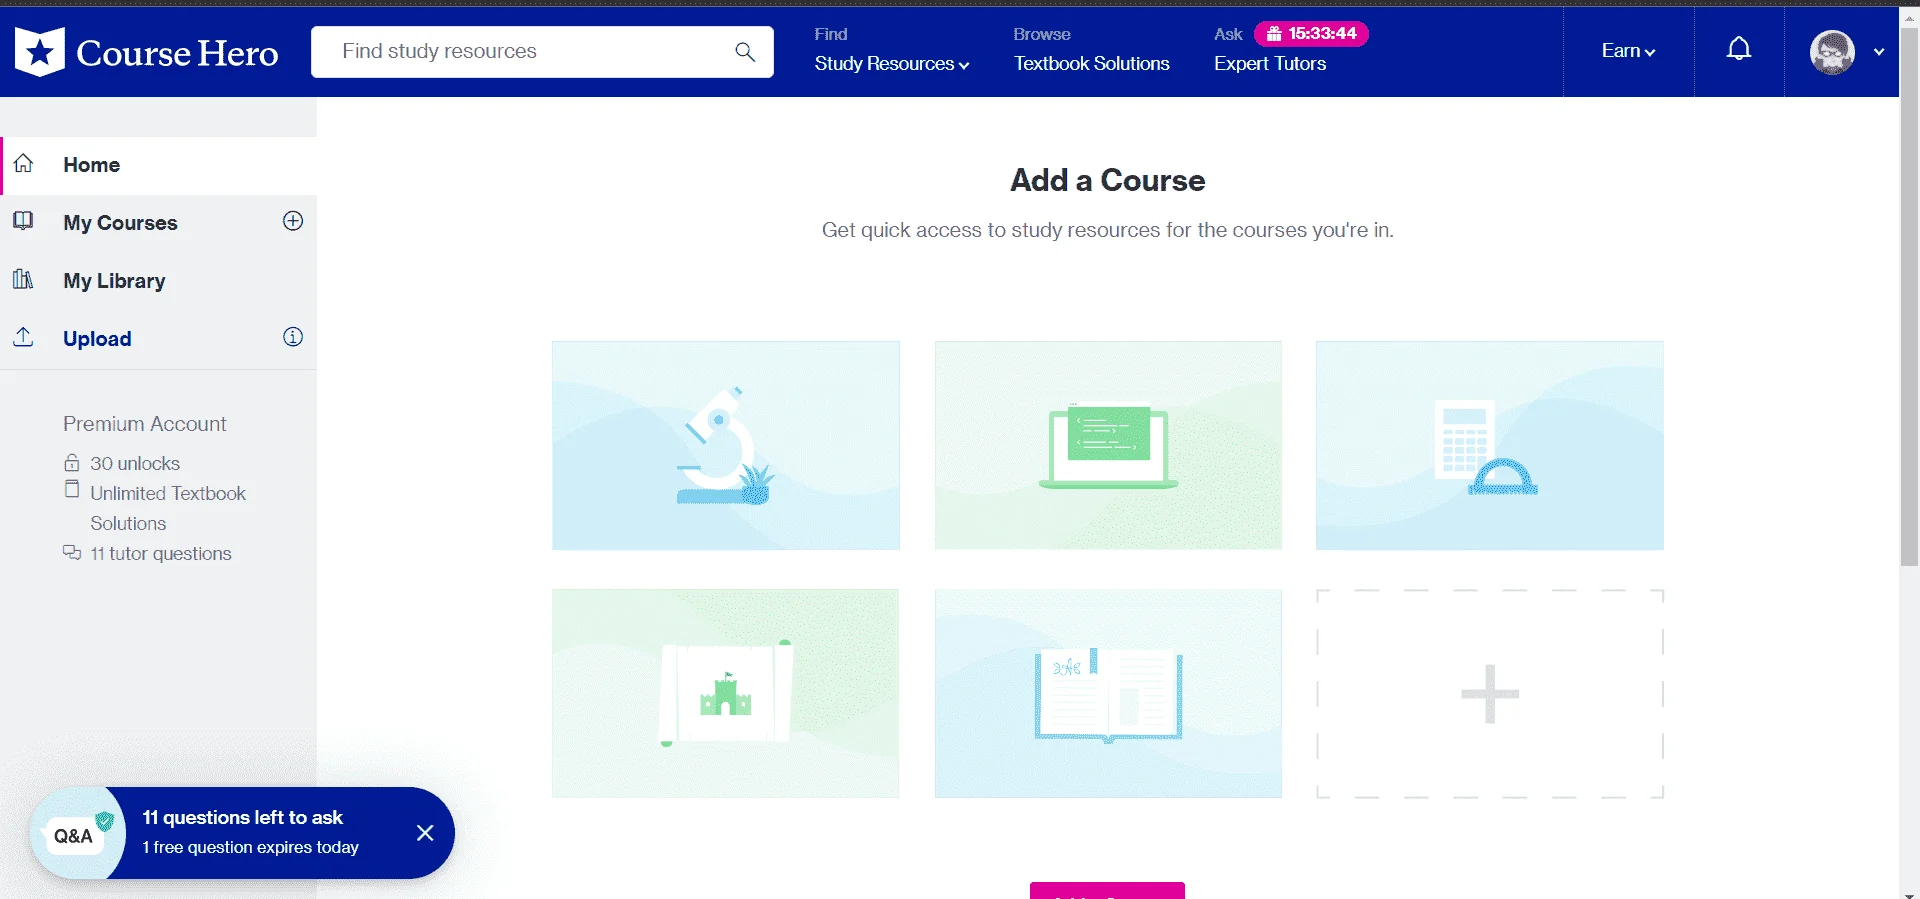This screenshot has width=1920, height=899.
Task: Click Unlimited Textbook Solutions text
Action: tap(168, 508)
